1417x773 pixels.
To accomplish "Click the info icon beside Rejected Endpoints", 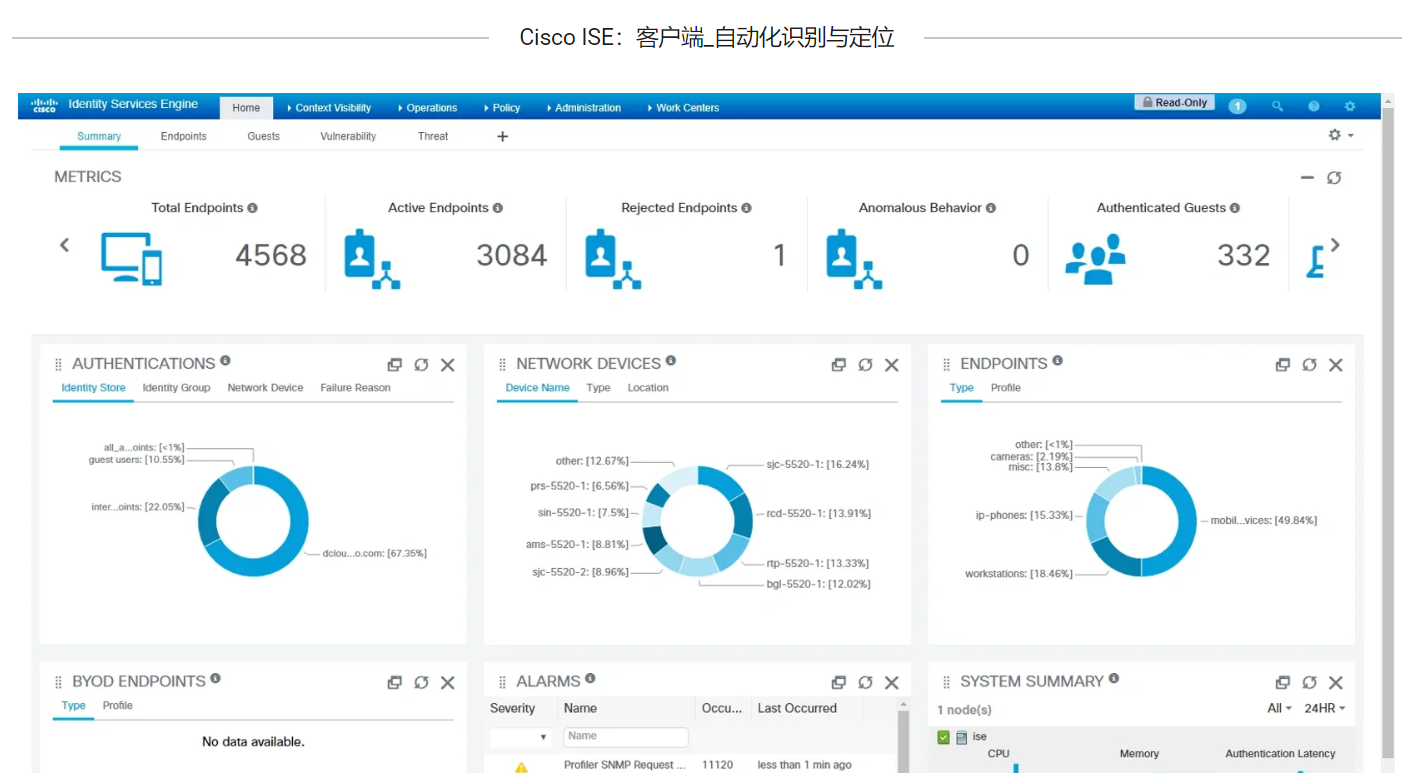I will click(746, 208).
